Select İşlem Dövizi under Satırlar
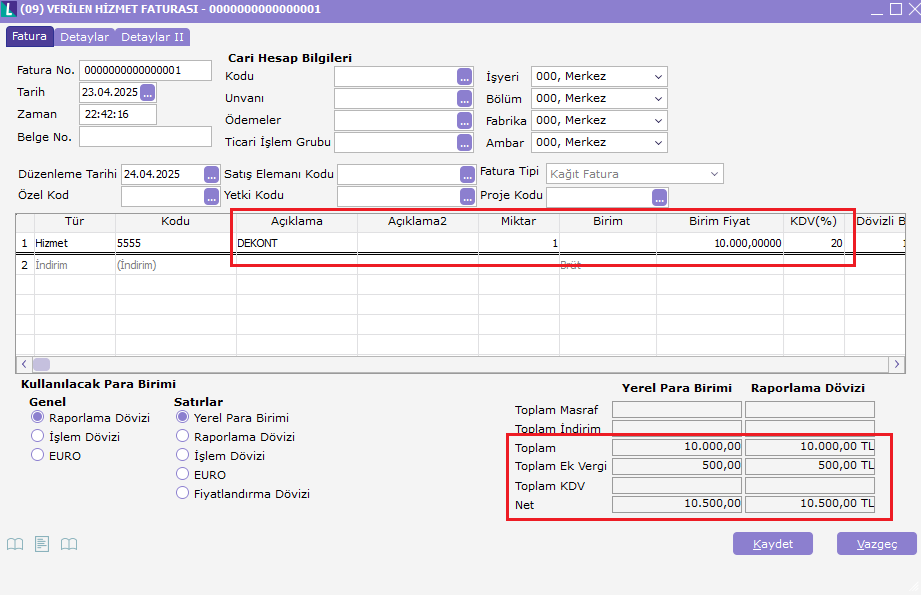The image size is (921, 595). click(183, 455)
